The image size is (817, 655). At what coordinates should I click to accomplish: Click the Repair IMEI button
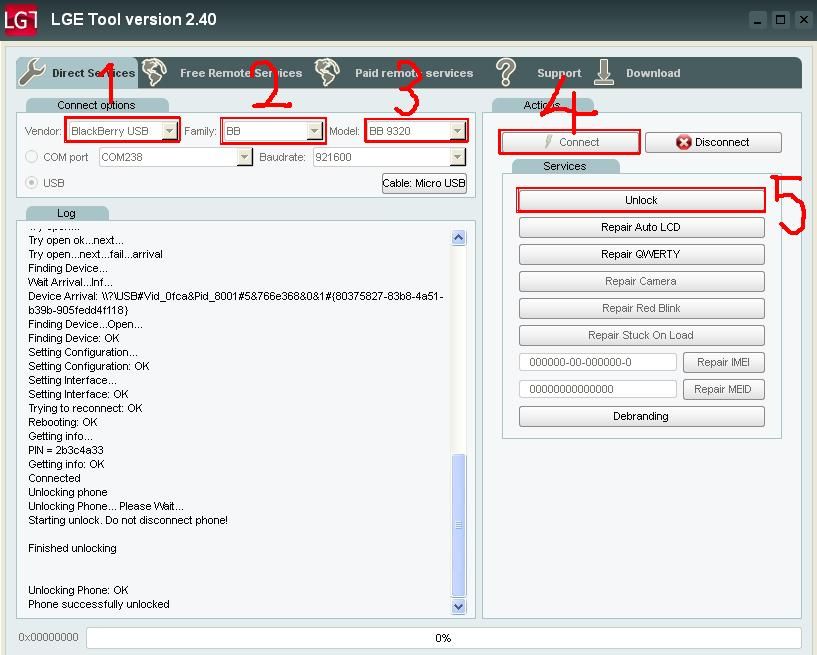pos(724,362)
